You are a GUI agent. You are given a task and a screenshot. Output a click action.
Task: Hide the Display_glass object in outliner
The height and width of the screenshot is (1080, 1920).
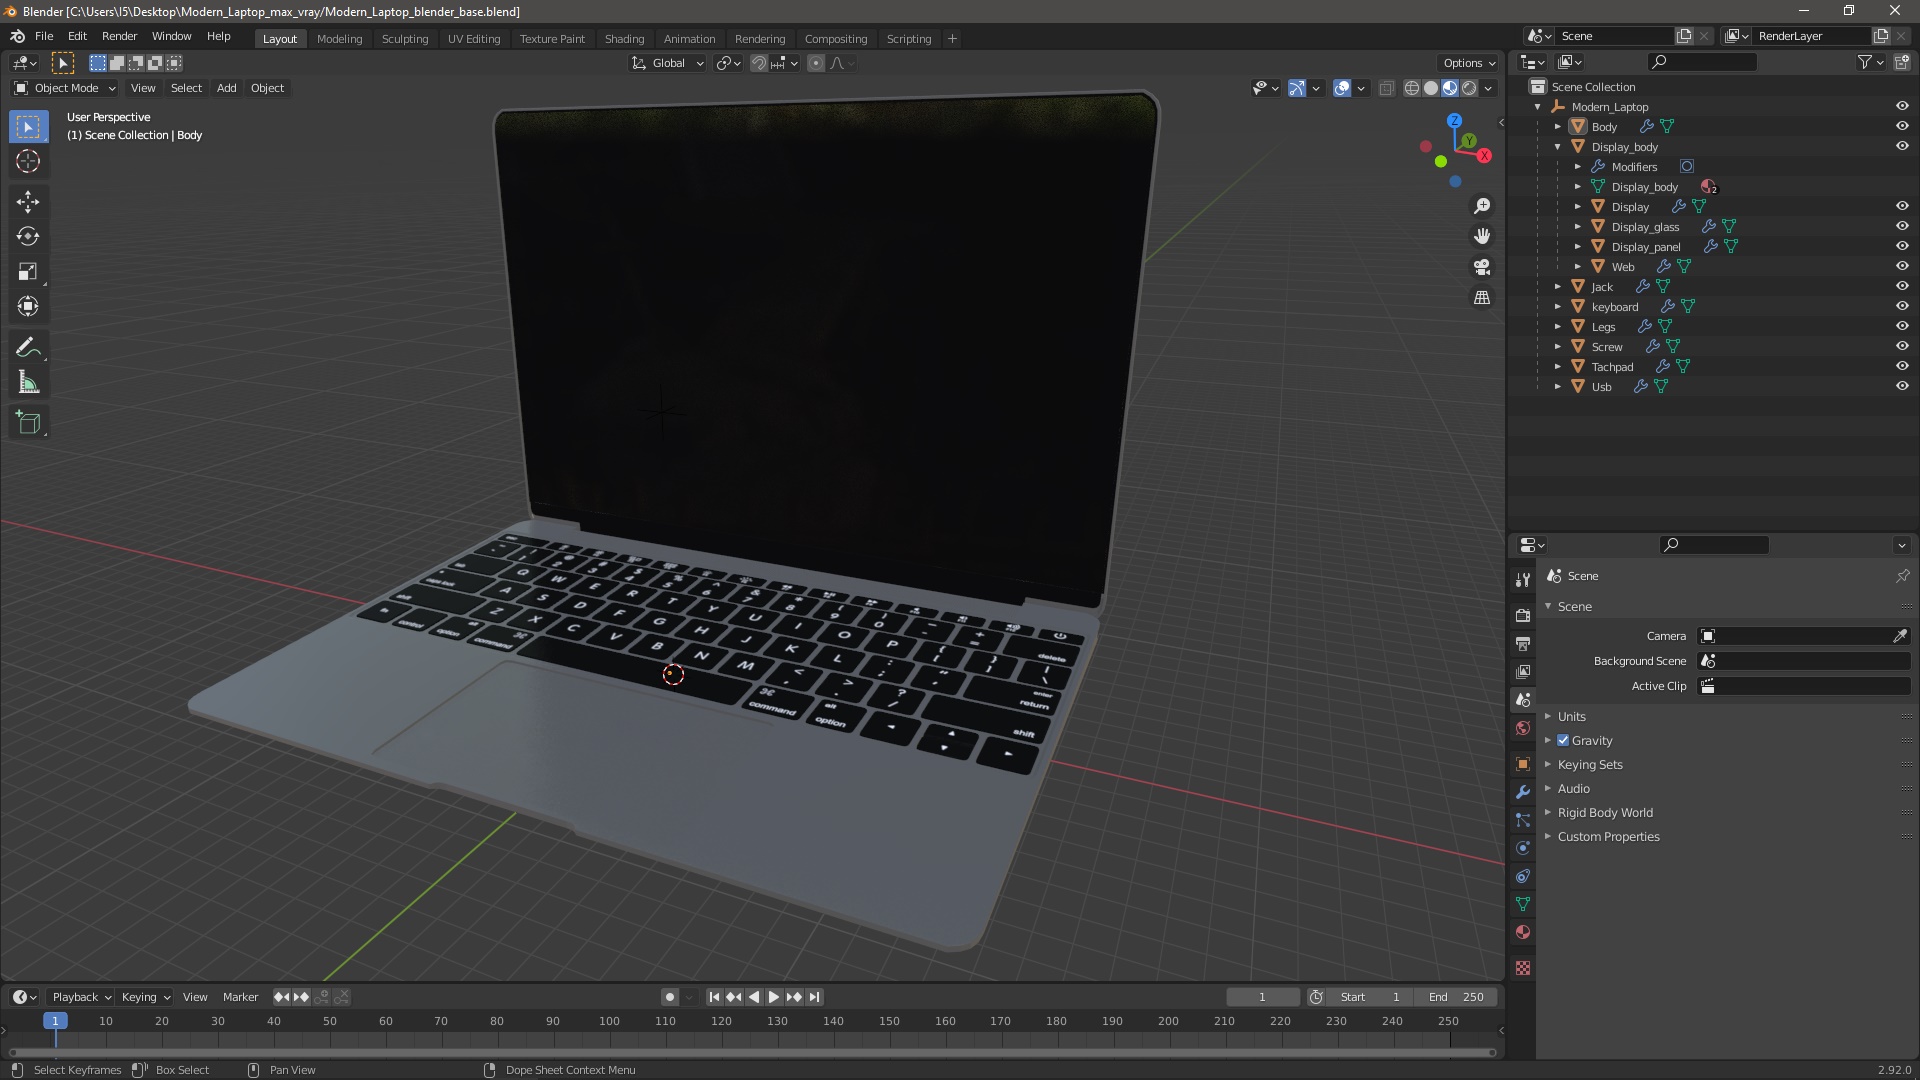(1902, 226)
